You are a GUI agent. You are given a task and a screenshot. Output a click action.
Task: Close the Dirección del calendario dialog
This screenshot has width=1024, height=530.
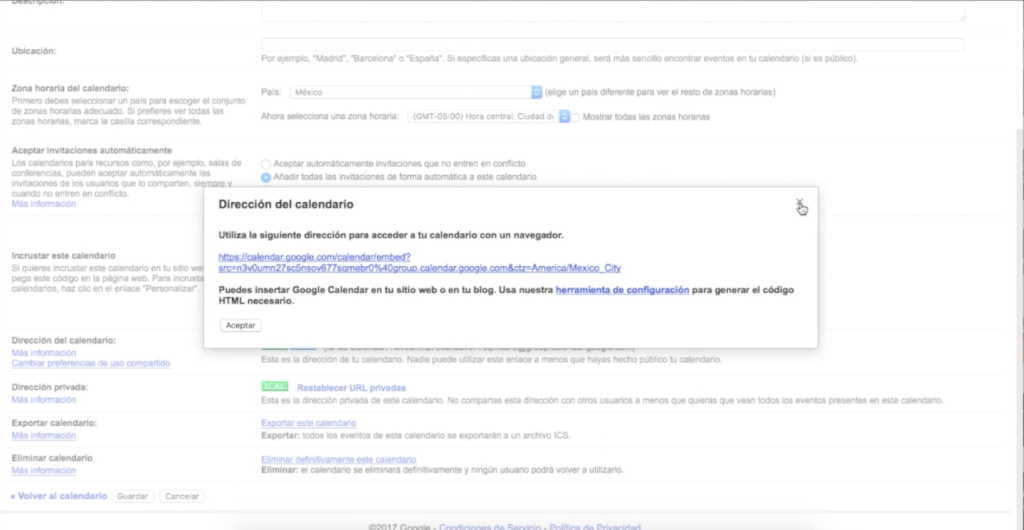(798, 203)
